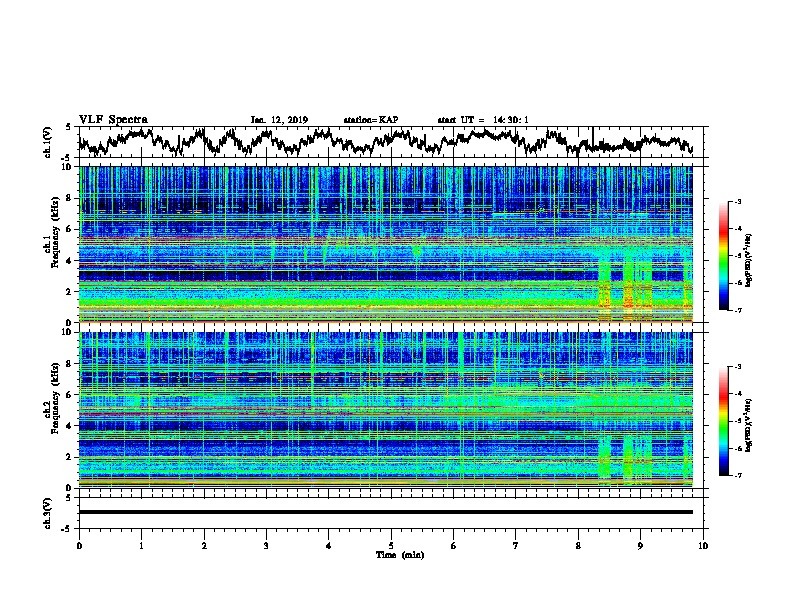
Task: Click time axis tick label "4"
Action: [x=329, y=545]
